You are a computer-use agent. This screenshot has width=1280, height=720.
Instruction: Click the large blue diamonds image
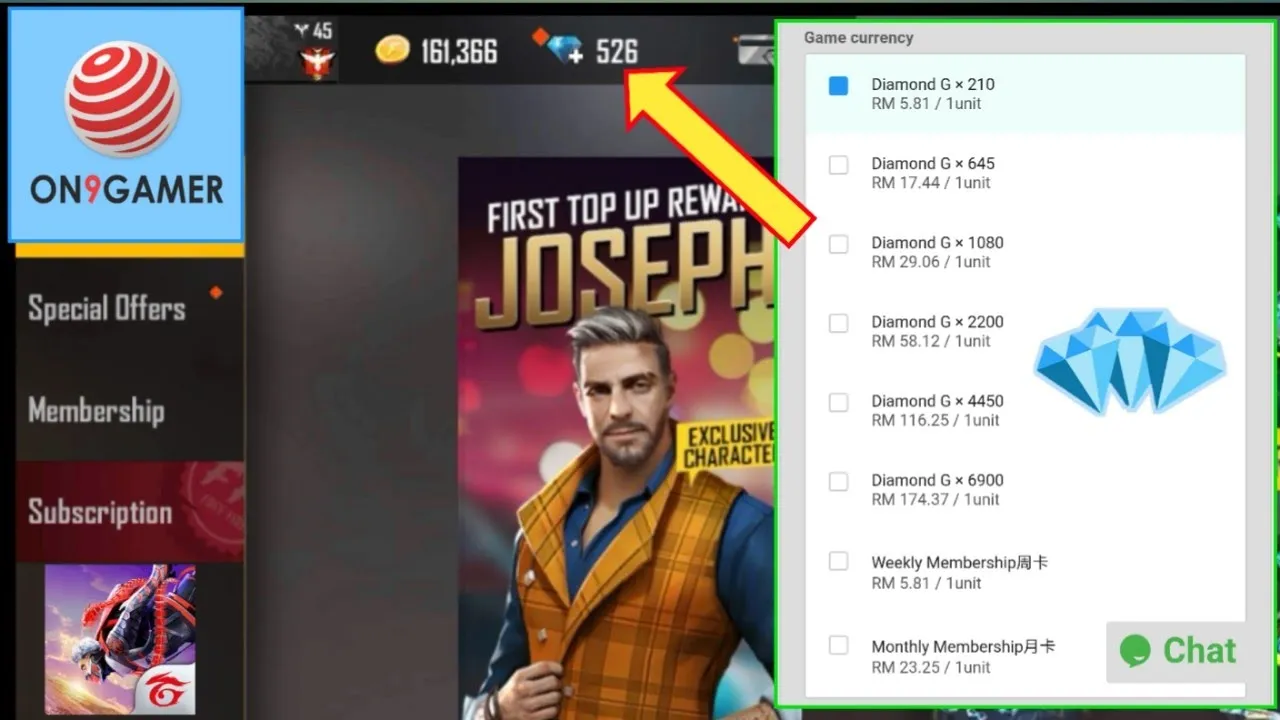click(x=1130, y=361)
